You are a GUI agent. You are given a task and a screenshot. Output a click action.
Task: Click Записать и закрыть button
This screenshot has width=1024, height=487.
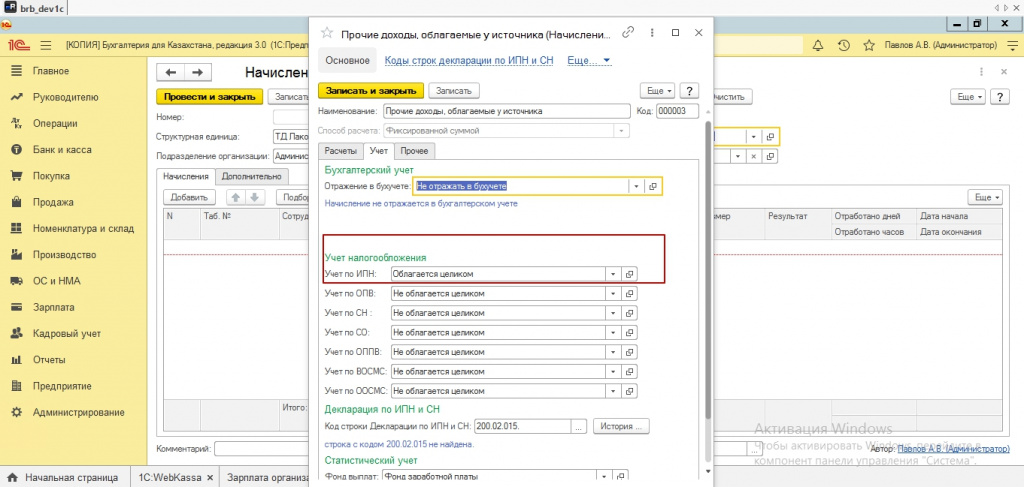371,91
